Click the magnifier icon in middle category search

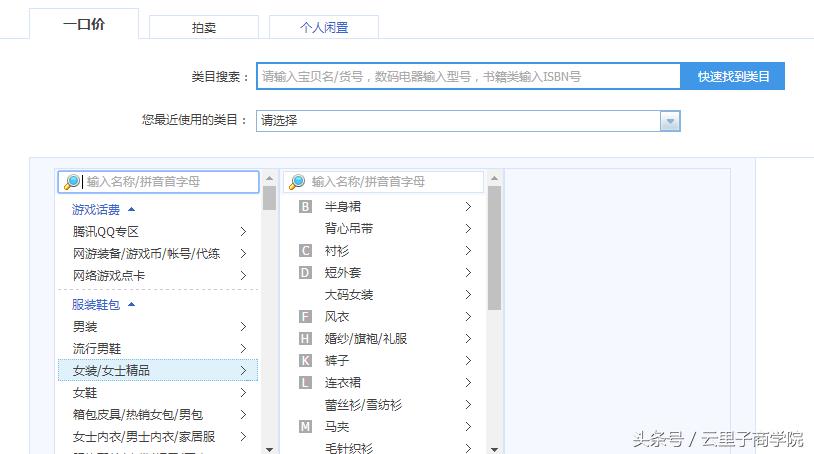(x=297, y=182)
